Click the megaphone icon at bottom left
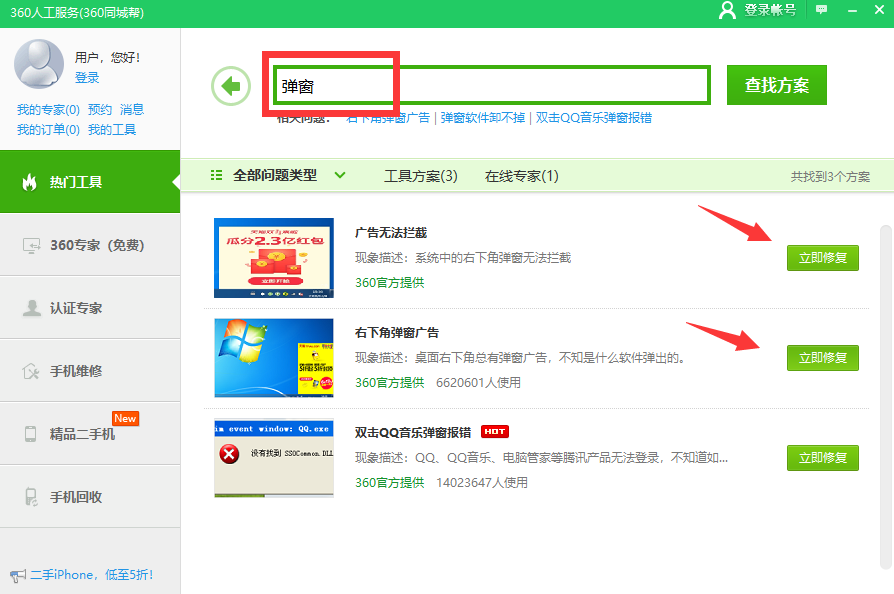 click(18, 575)
